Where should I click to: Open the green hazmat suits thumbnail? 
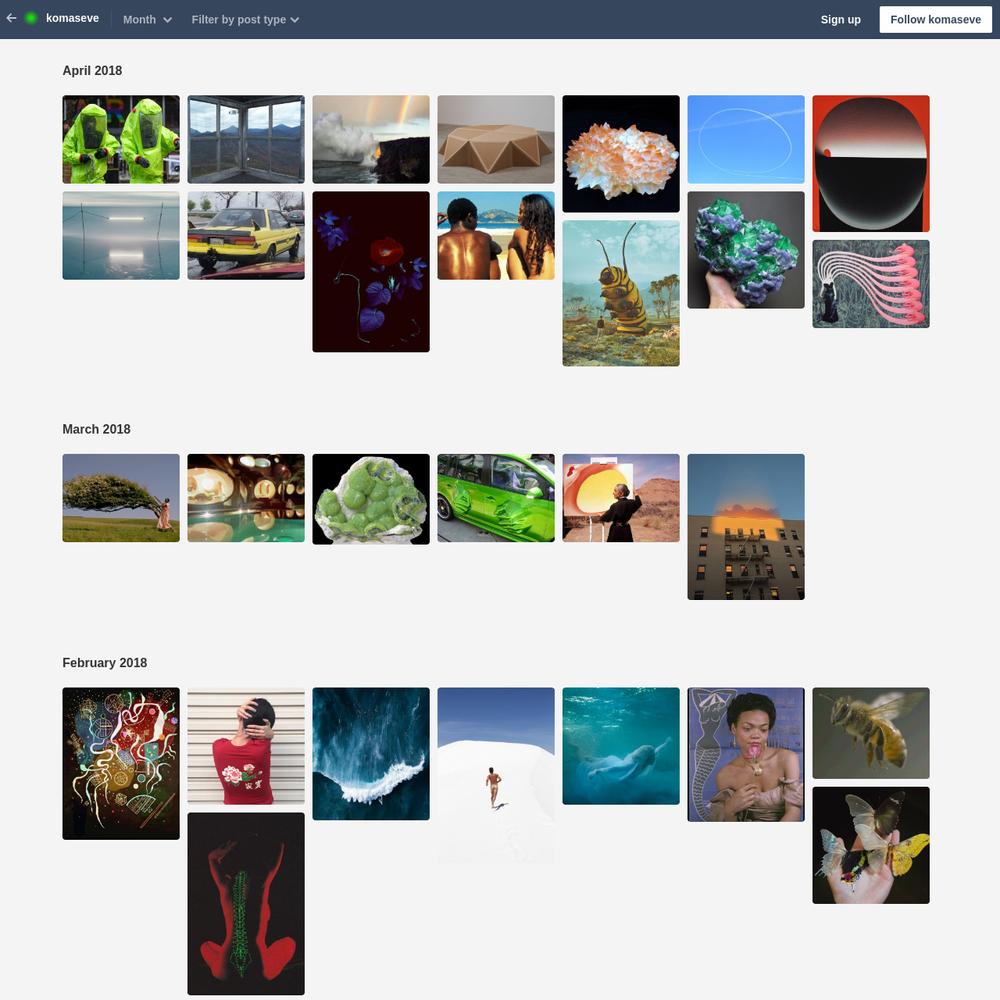pyautogui.click(x=121, y=140)
